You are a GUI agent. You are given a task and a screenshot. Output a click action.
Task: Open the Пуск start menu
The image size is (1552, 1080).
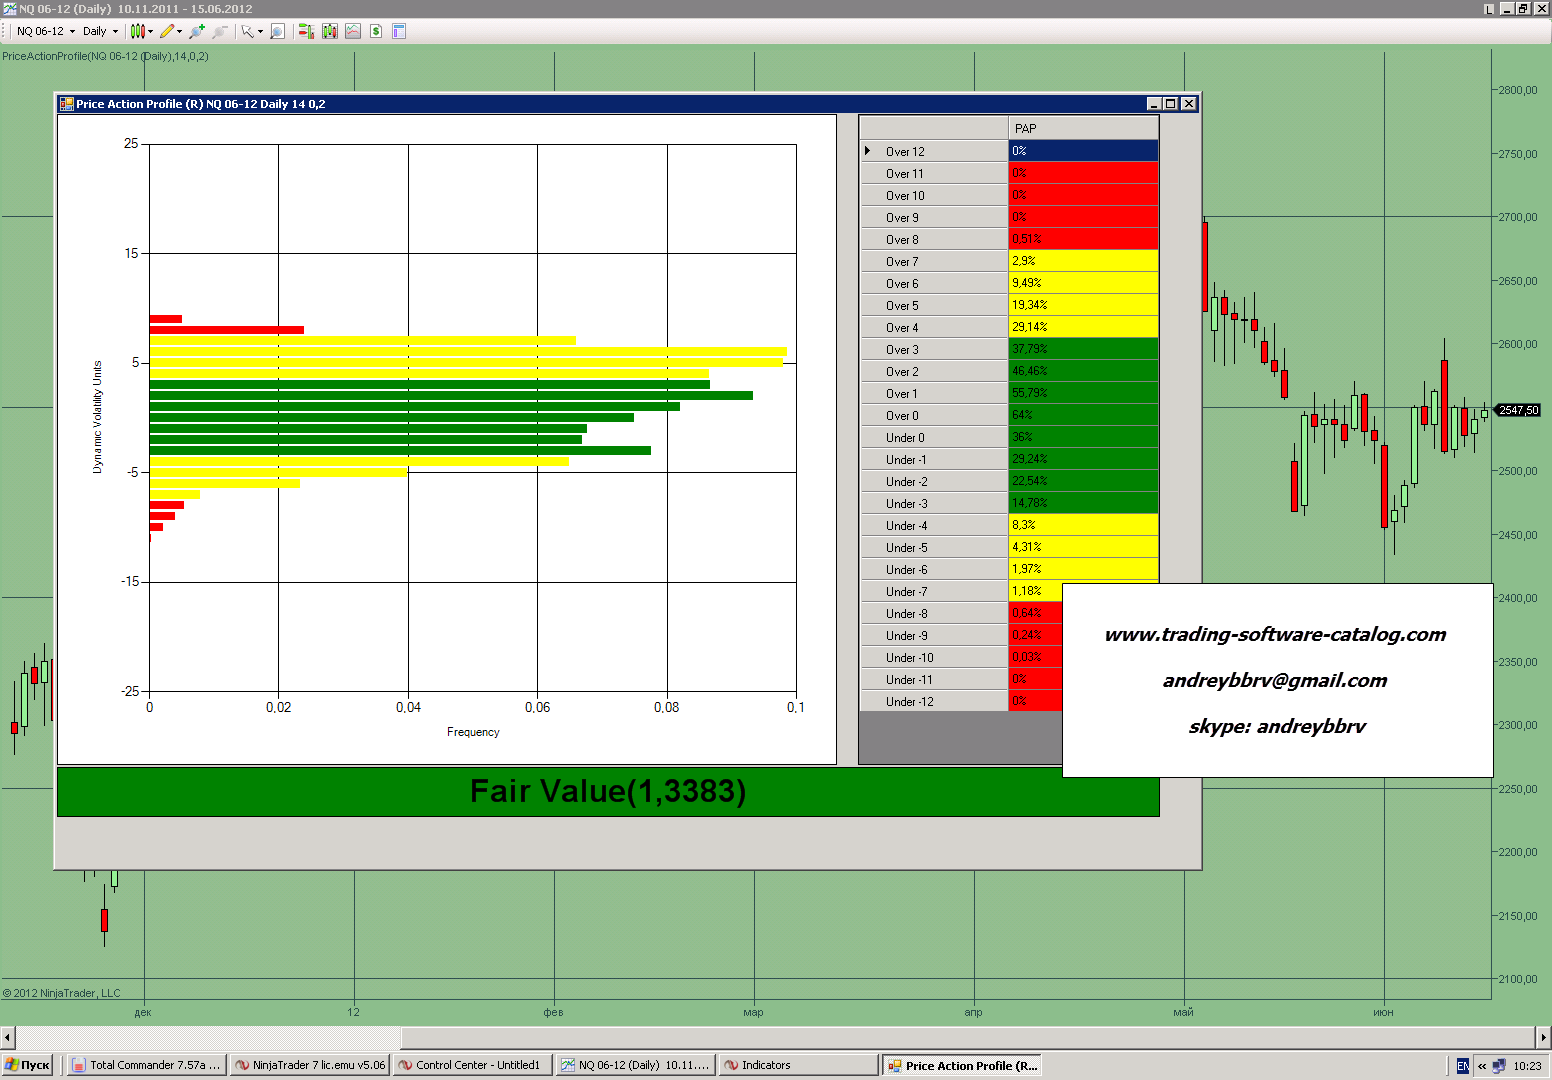pyautogui.click(x=28, y=1065)
